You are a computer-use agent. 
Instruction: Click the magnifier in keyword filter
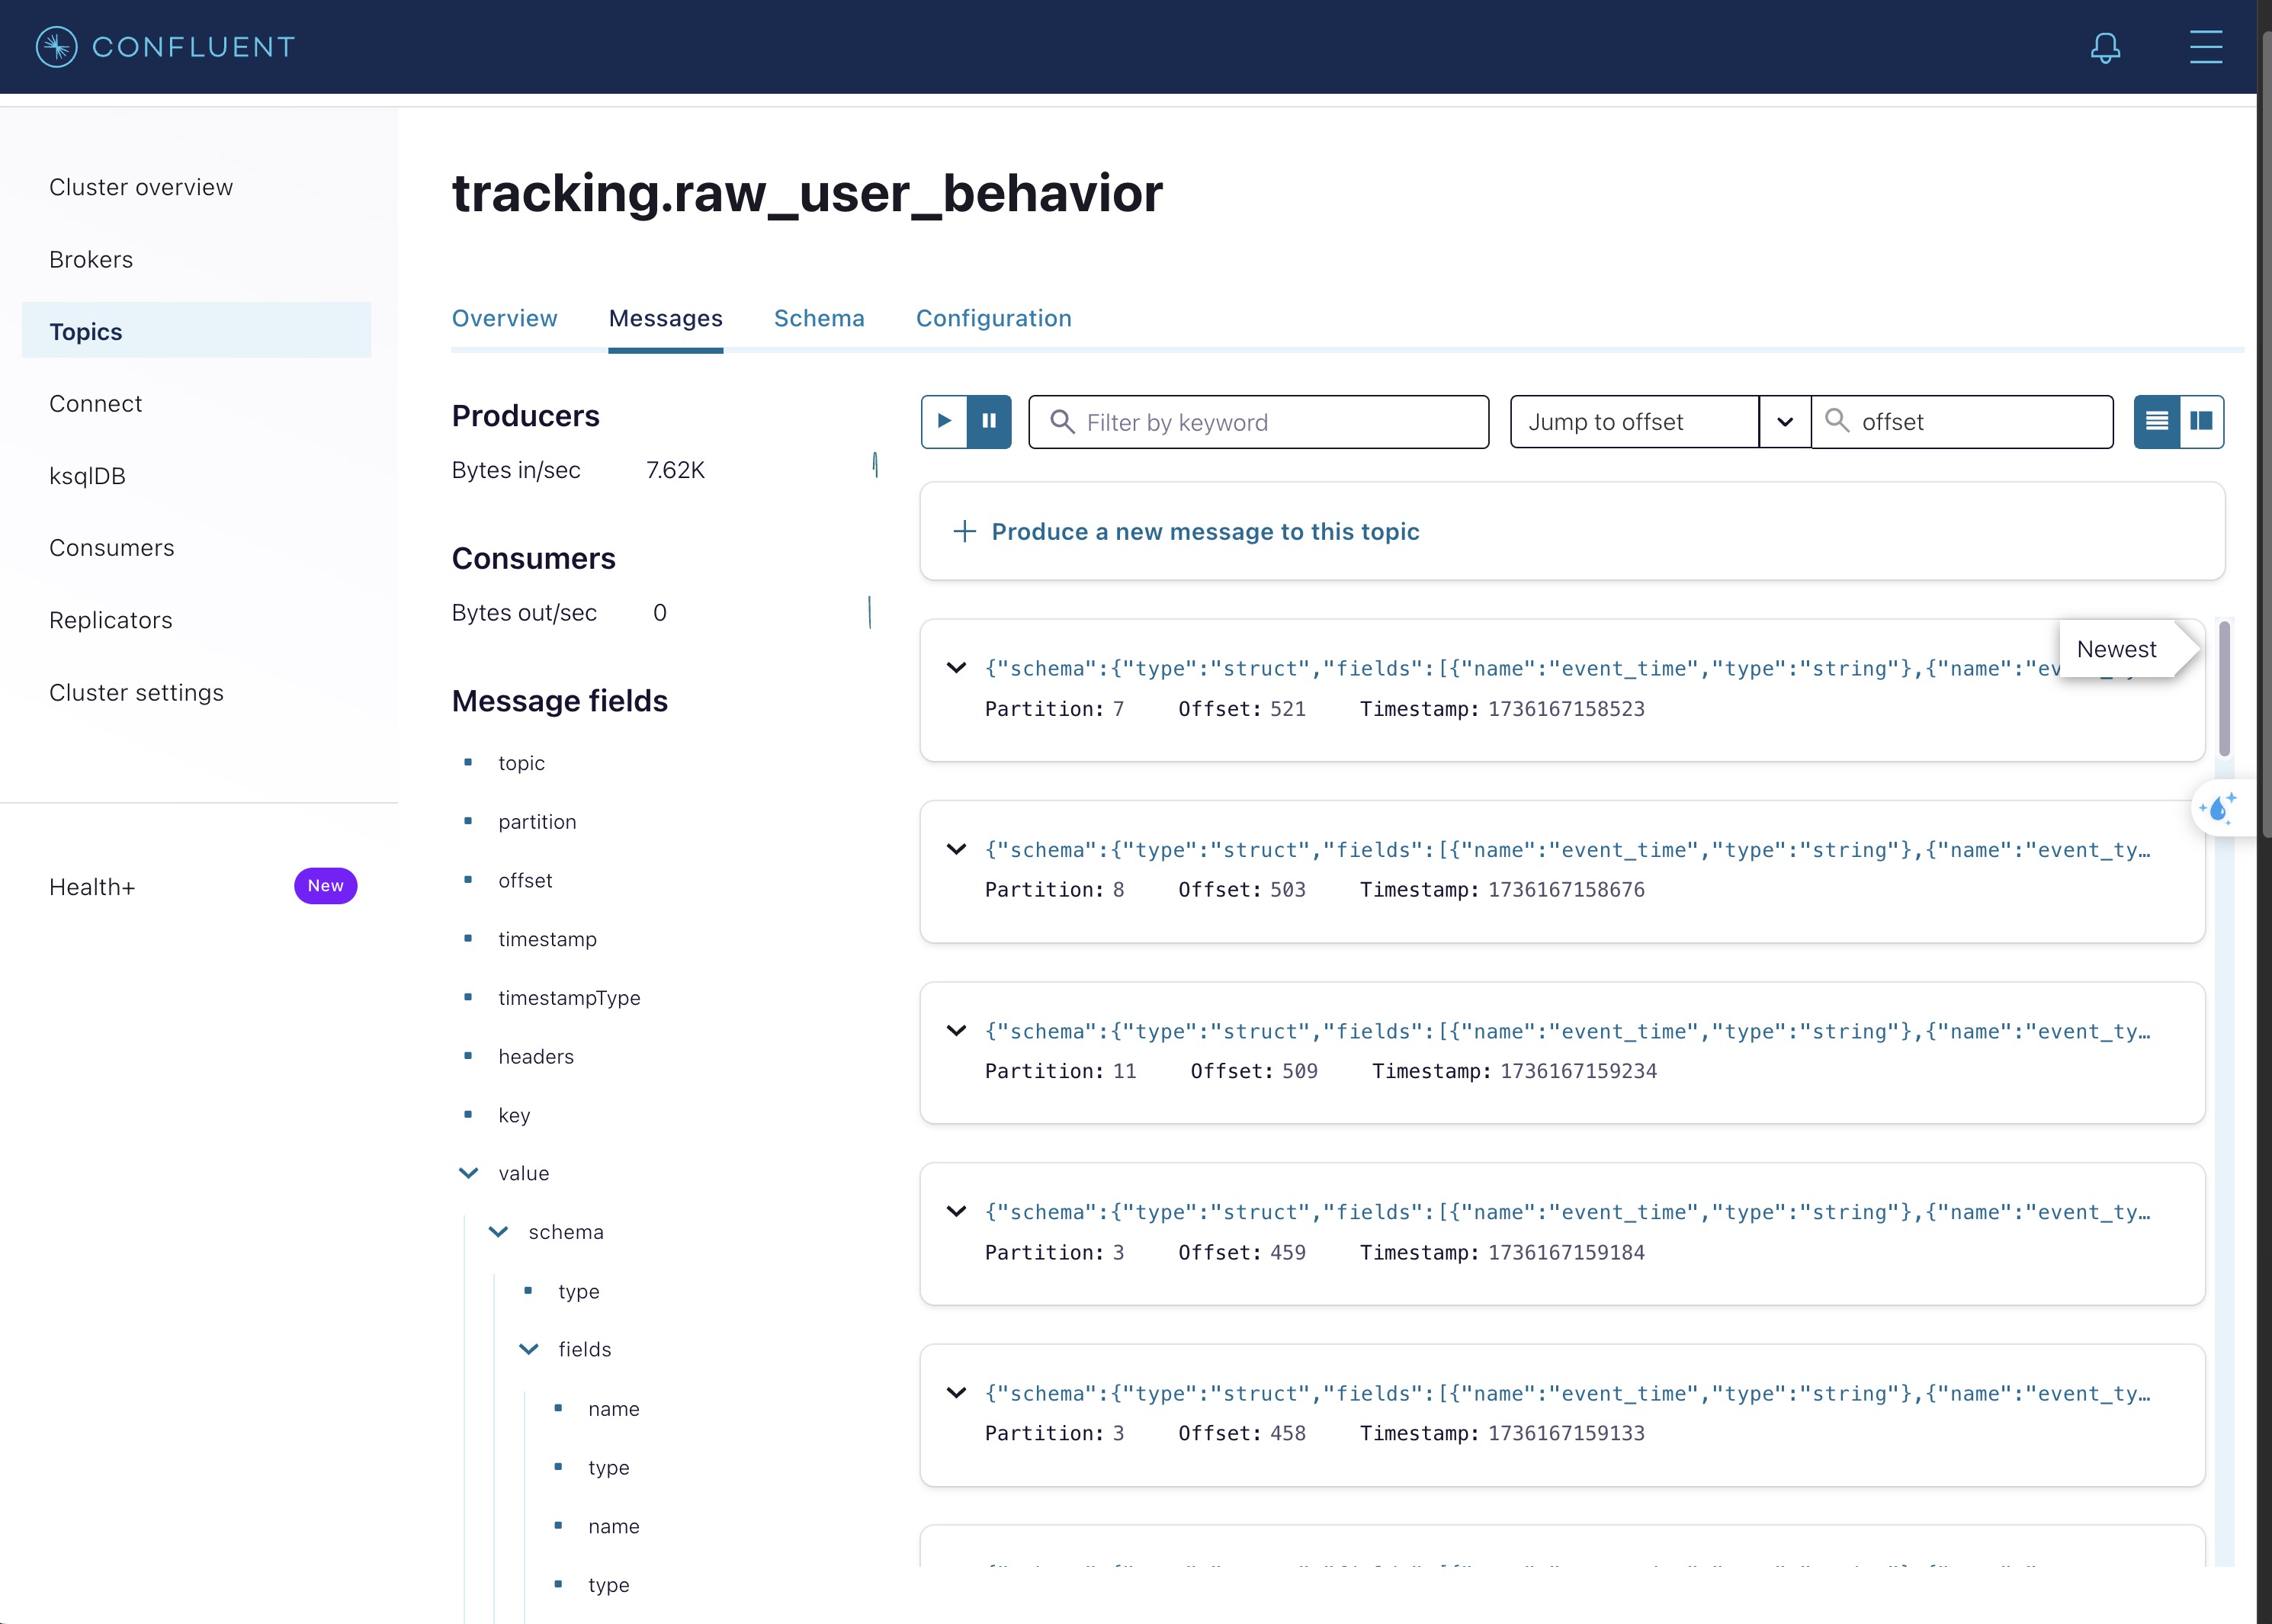[1062, 422]
